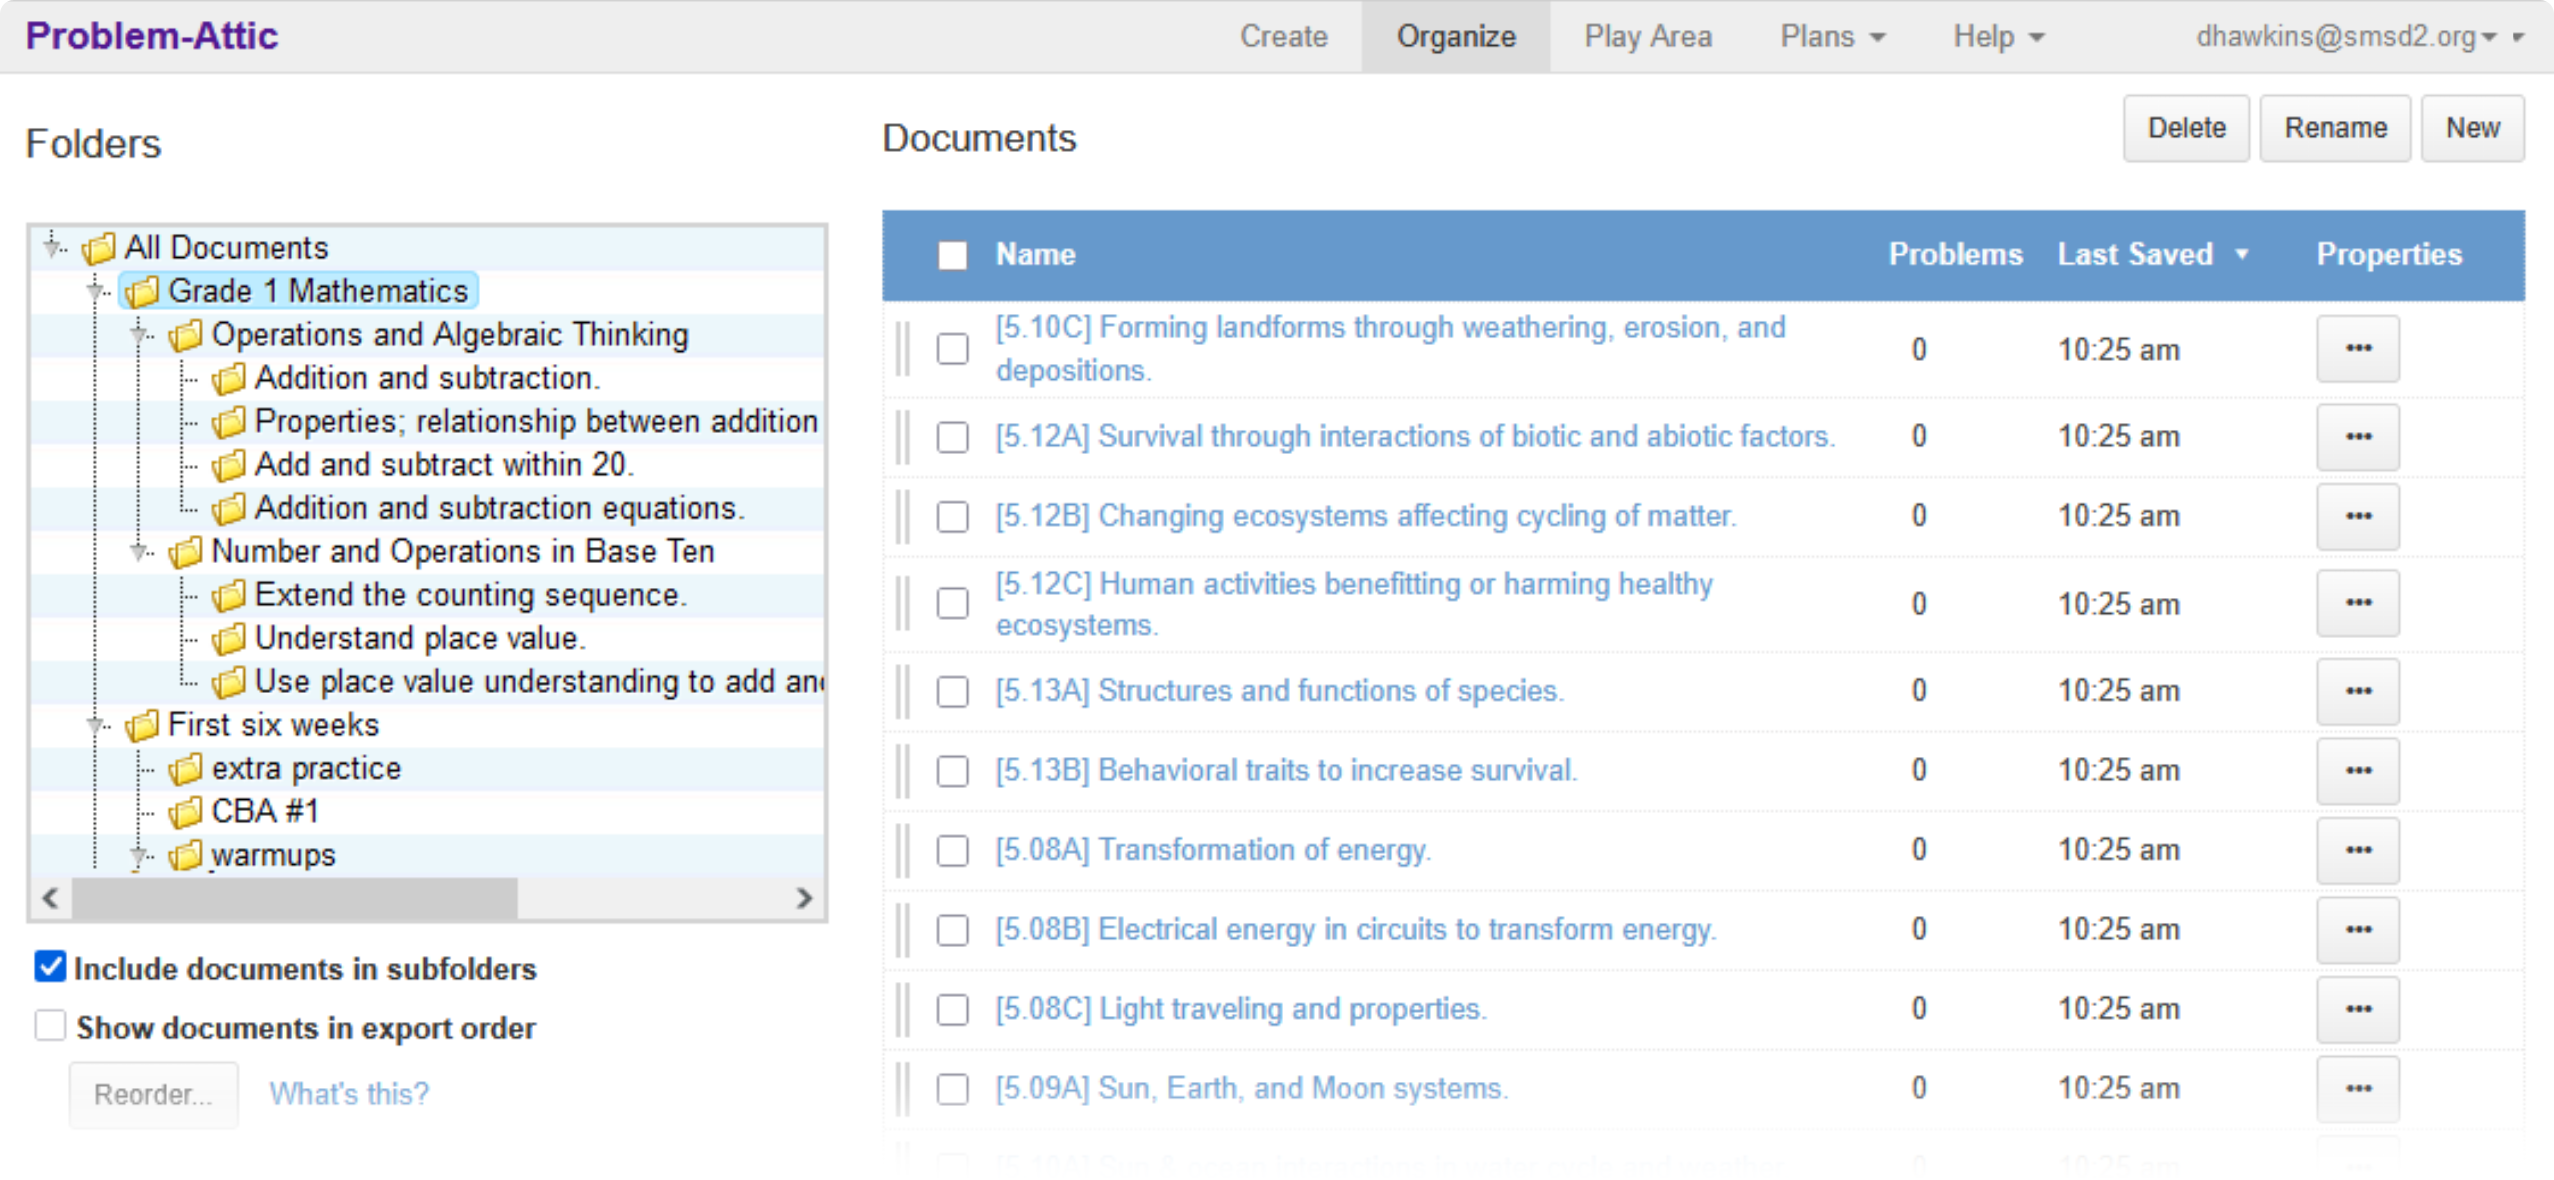Uncheck Include documents in subfolders
The width and height of the screenshot is (2554, 1180).
point(50,968)
